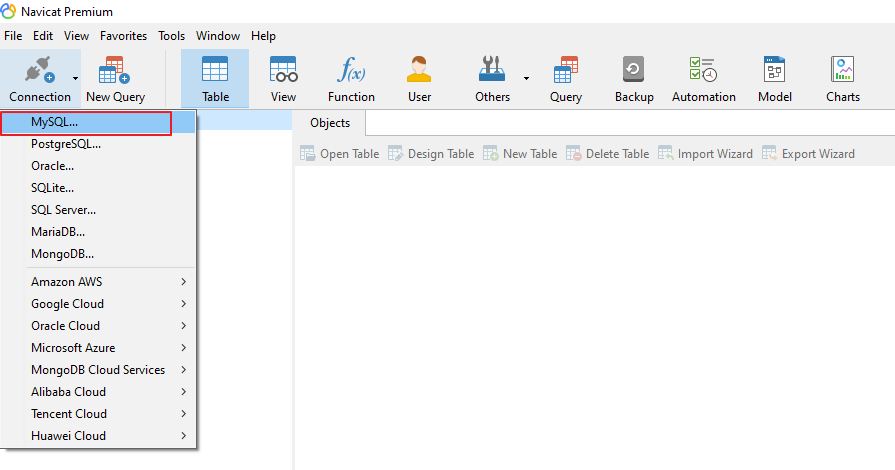Viewport: 895px width, 470px height.
Task: Click the Design Table icon
Action: [x=396, y=154]
